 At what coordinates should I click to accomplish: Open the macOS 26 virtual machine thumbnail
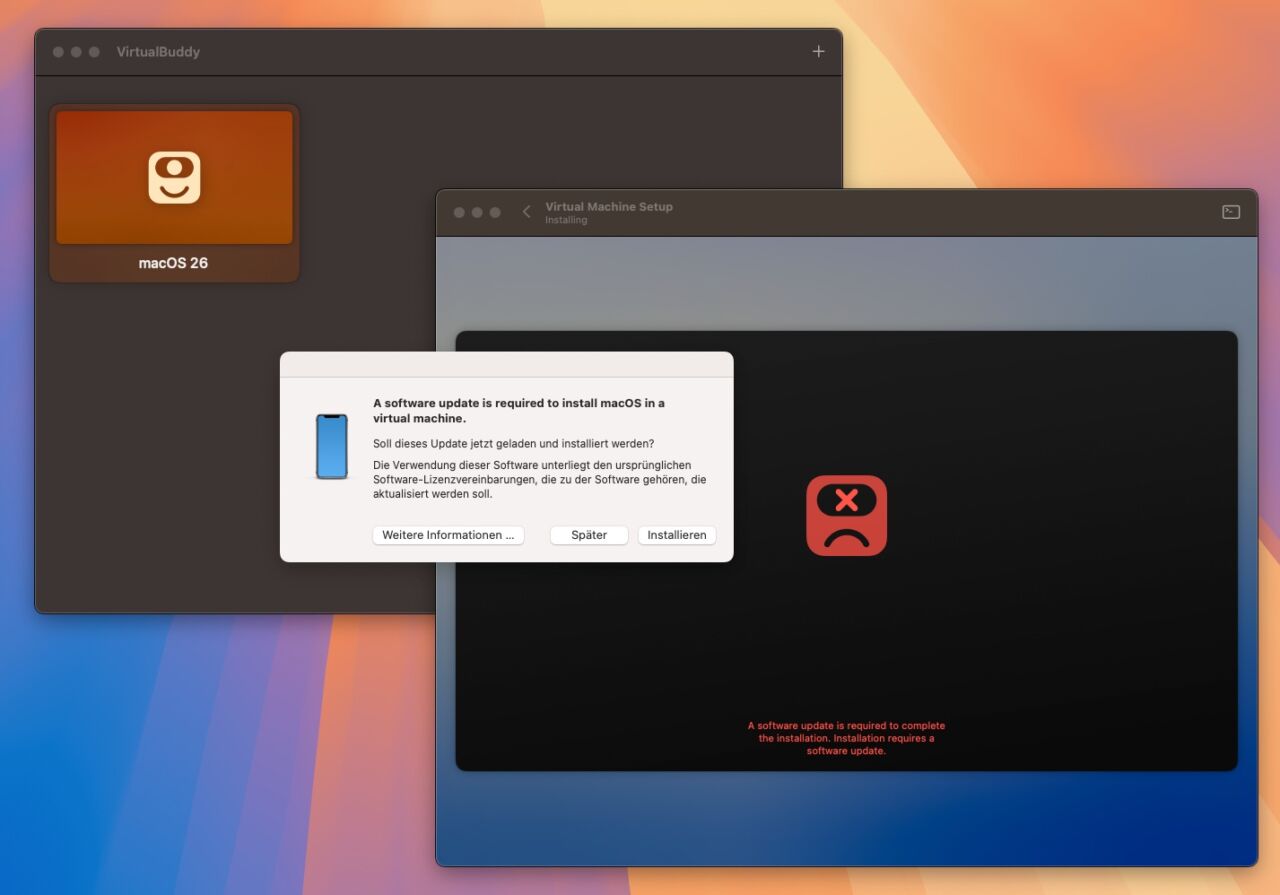pyautogui.click(x=174, y=178)
